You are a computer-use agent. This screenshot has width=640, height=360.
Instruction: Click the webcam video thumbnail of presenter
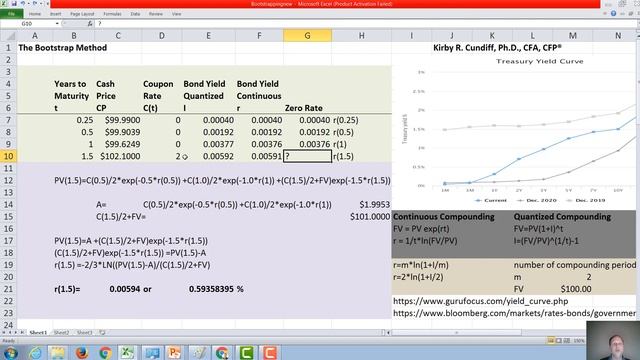click(x=613, y=340)
